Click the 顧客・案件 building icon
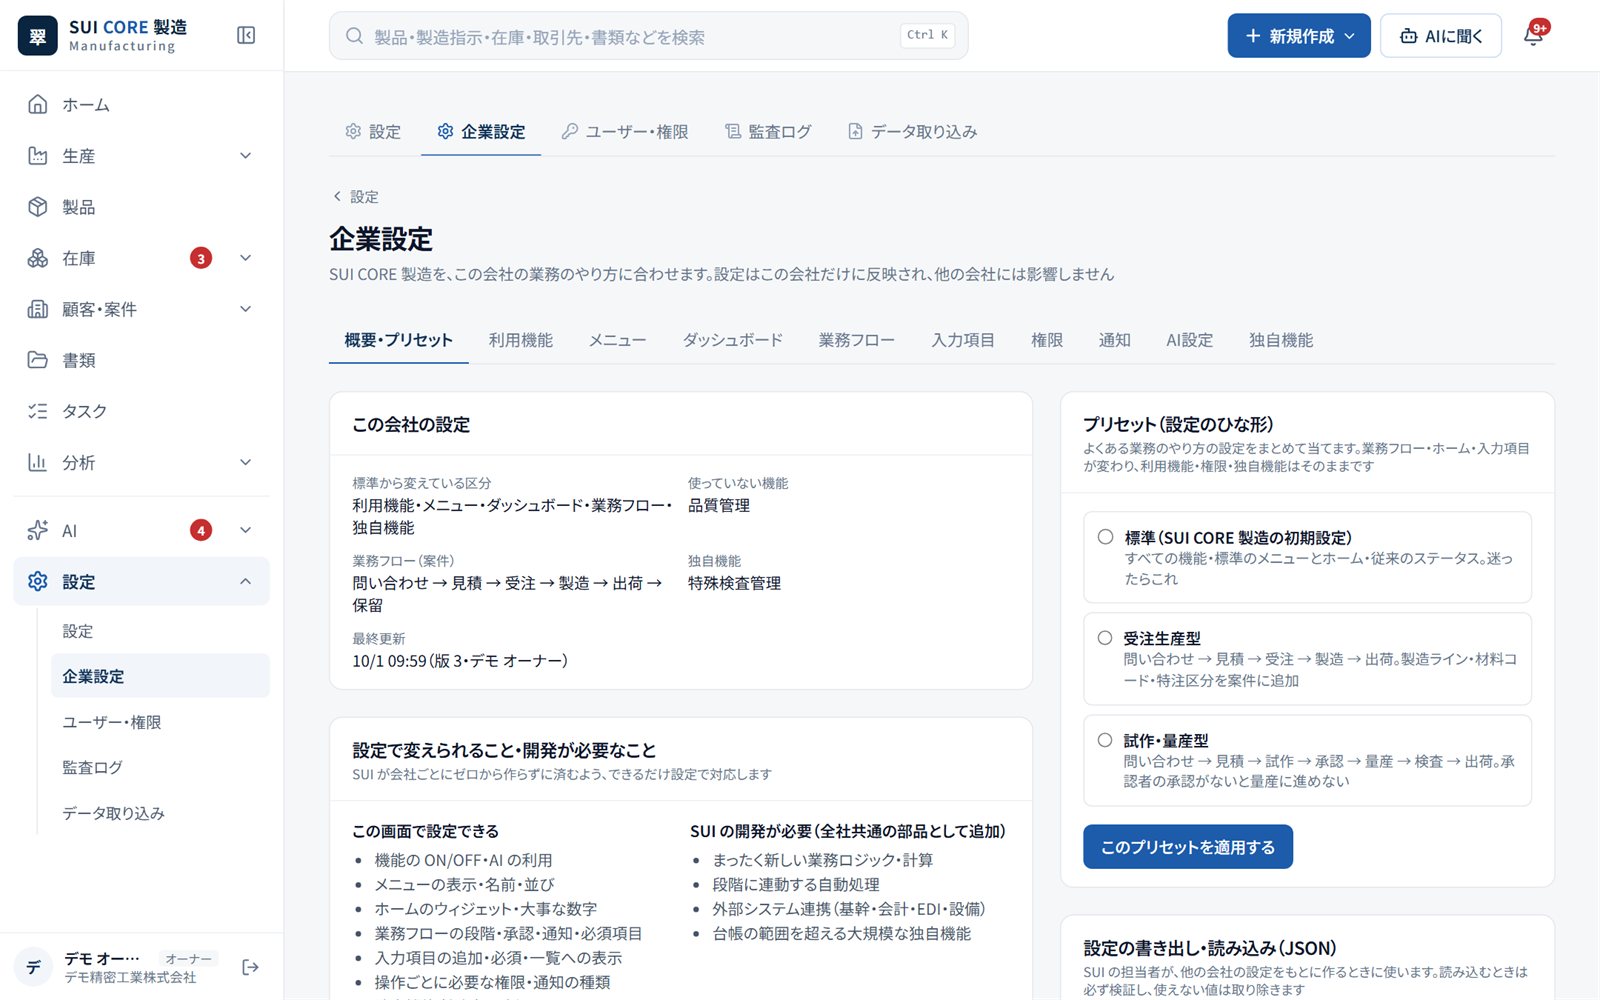Screen dimensions: 1600x1000 click(38, 309)
